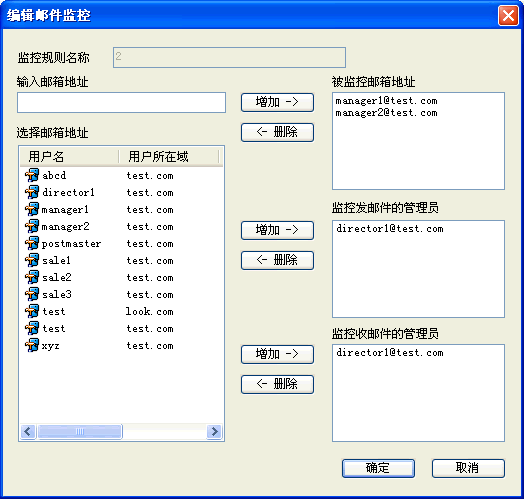
Task: Click the user list's right scroll arrow
Action: (214, 431)
